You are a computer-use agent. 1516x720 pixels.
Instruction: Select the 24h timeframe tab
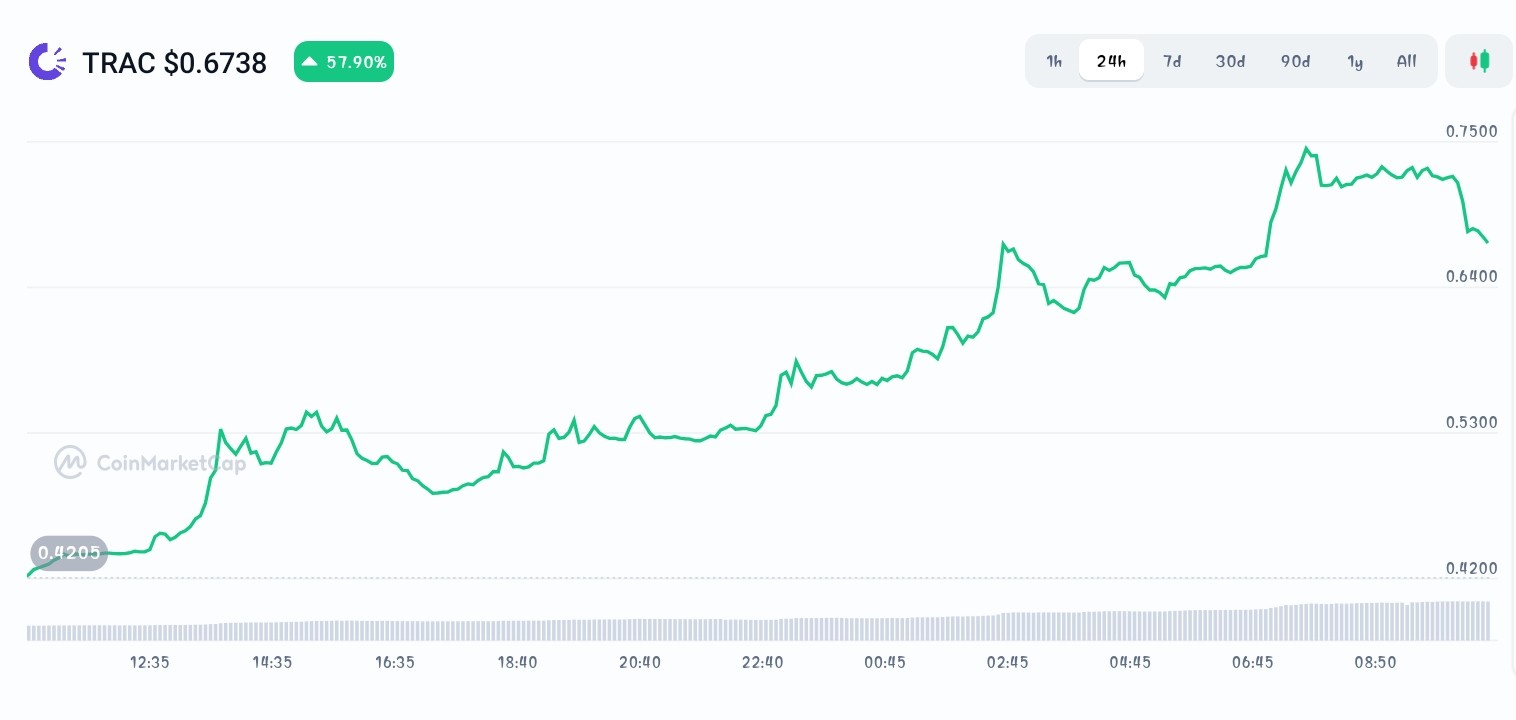pos(1111,61)
